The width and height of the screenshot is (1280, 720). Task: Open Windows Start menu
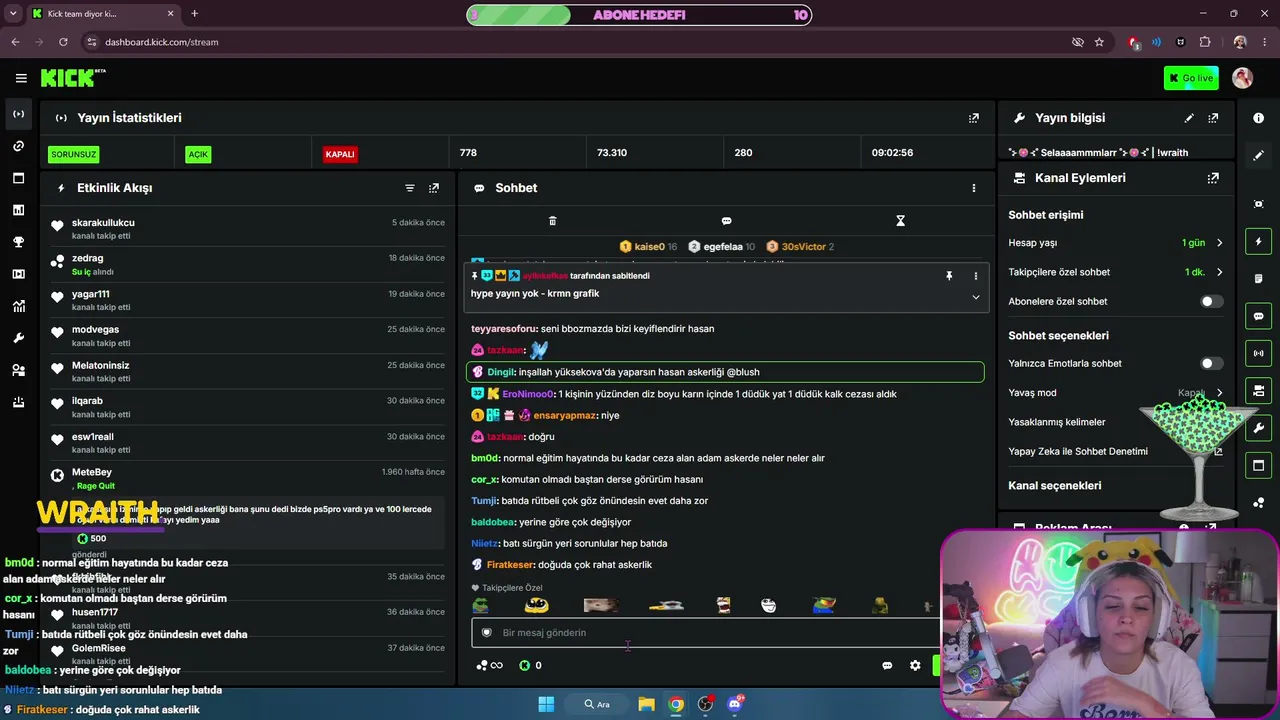pos(546,704)
